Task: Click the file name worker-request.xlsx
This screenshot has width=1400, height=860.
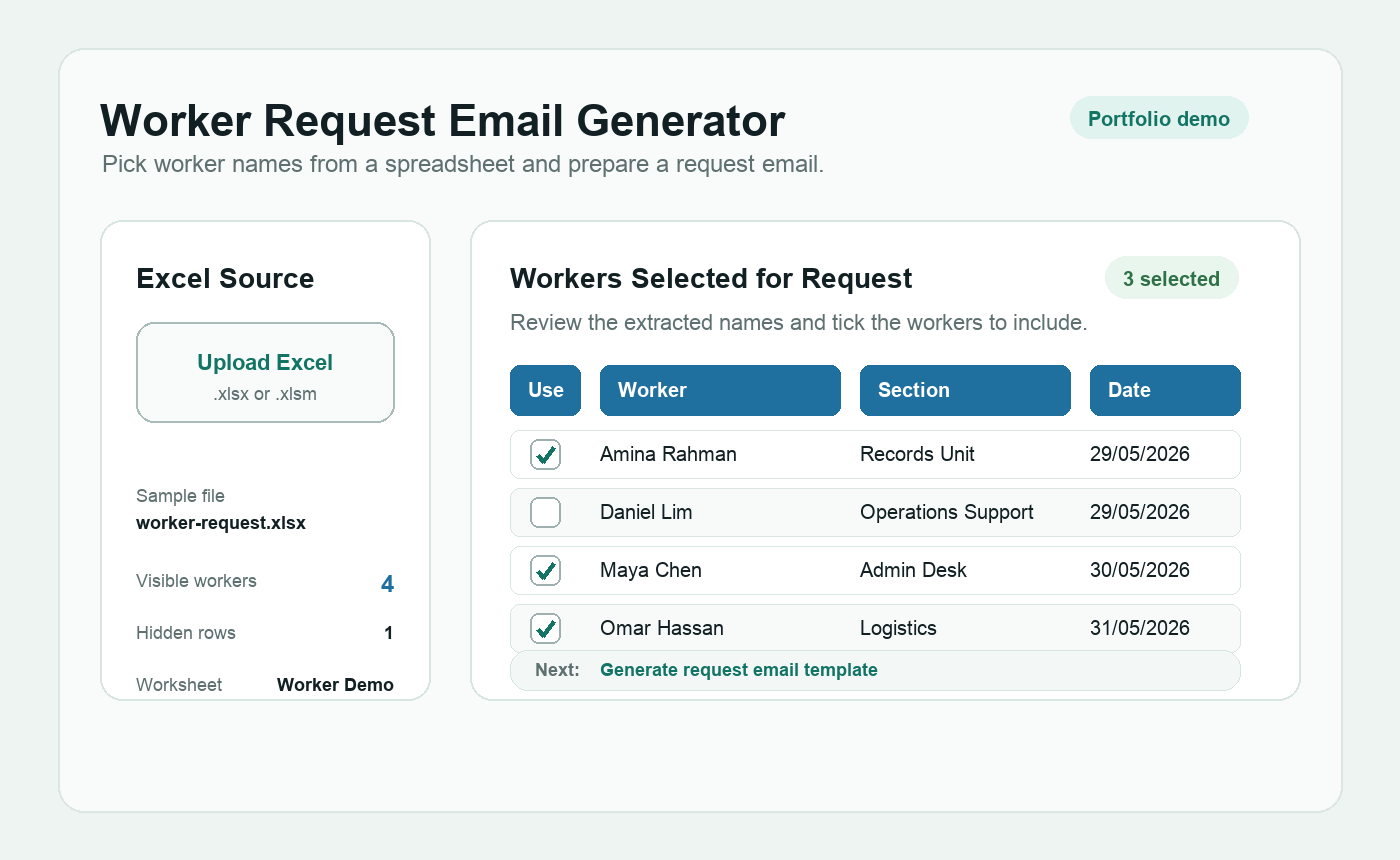Action: pyautogui.click(x=221, y=522)
